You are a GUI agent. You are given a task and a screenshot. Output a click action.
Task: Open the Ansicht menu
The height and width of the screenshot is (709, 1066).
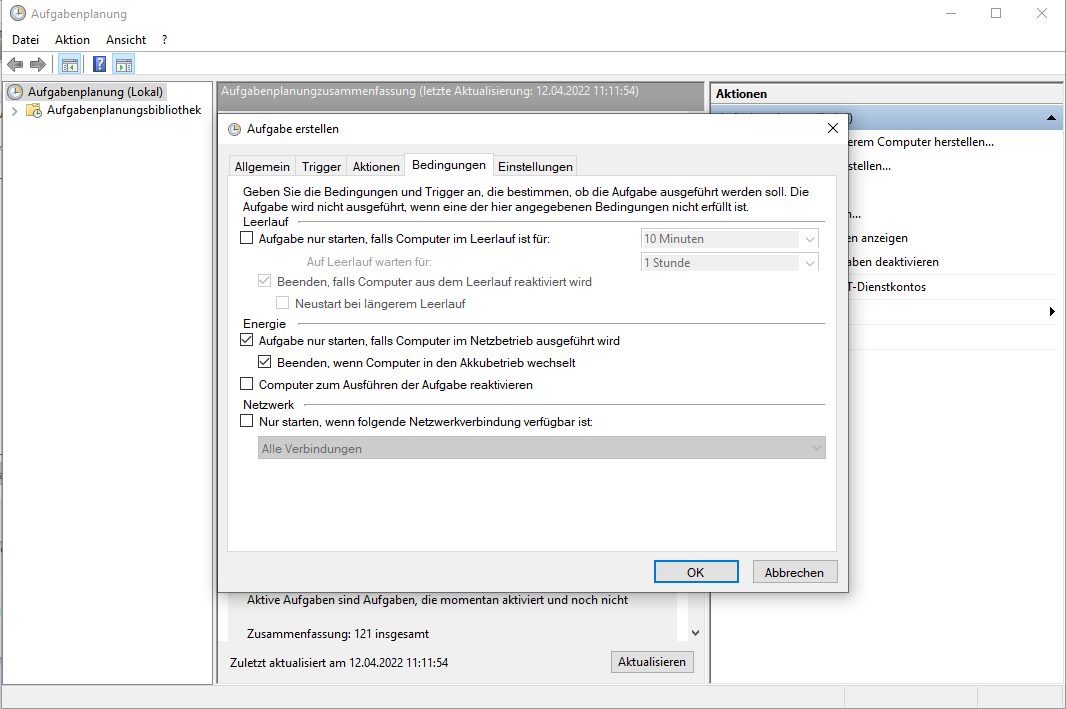tap(126, 40)
